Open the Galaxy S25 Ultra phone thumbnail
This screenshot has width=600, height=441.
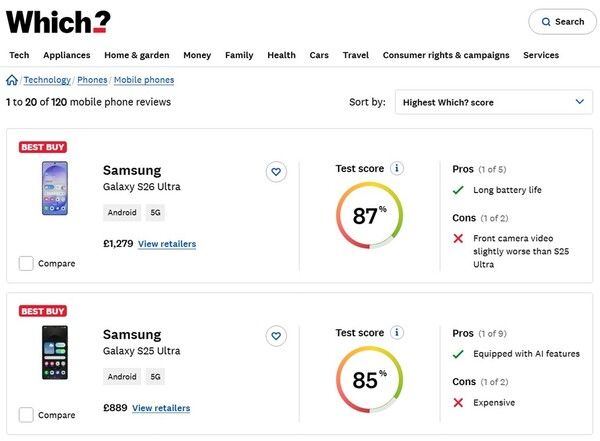click(54, 352)
